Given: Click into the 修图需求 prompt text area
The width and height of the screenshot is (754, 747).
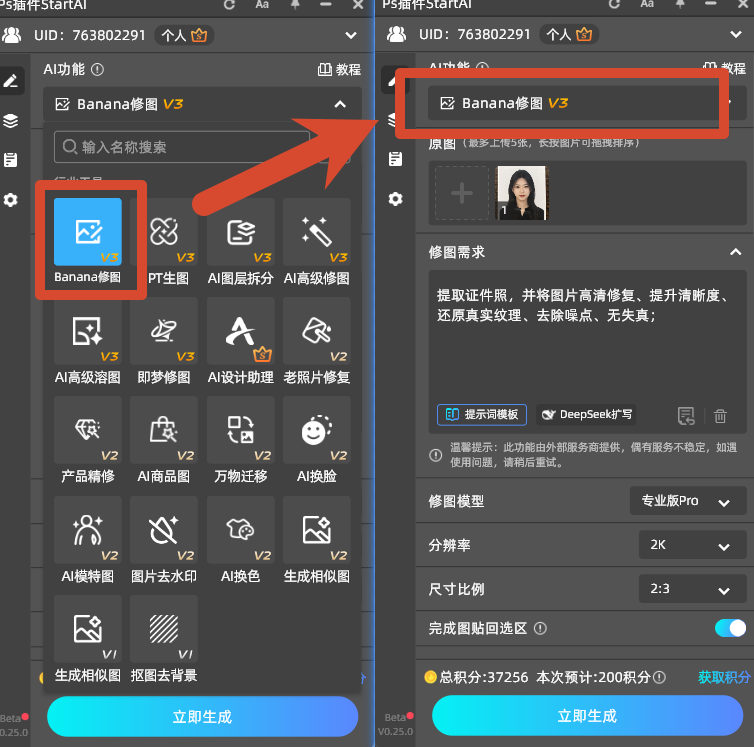Looking at the screenshot, I should tap(587, 342).
